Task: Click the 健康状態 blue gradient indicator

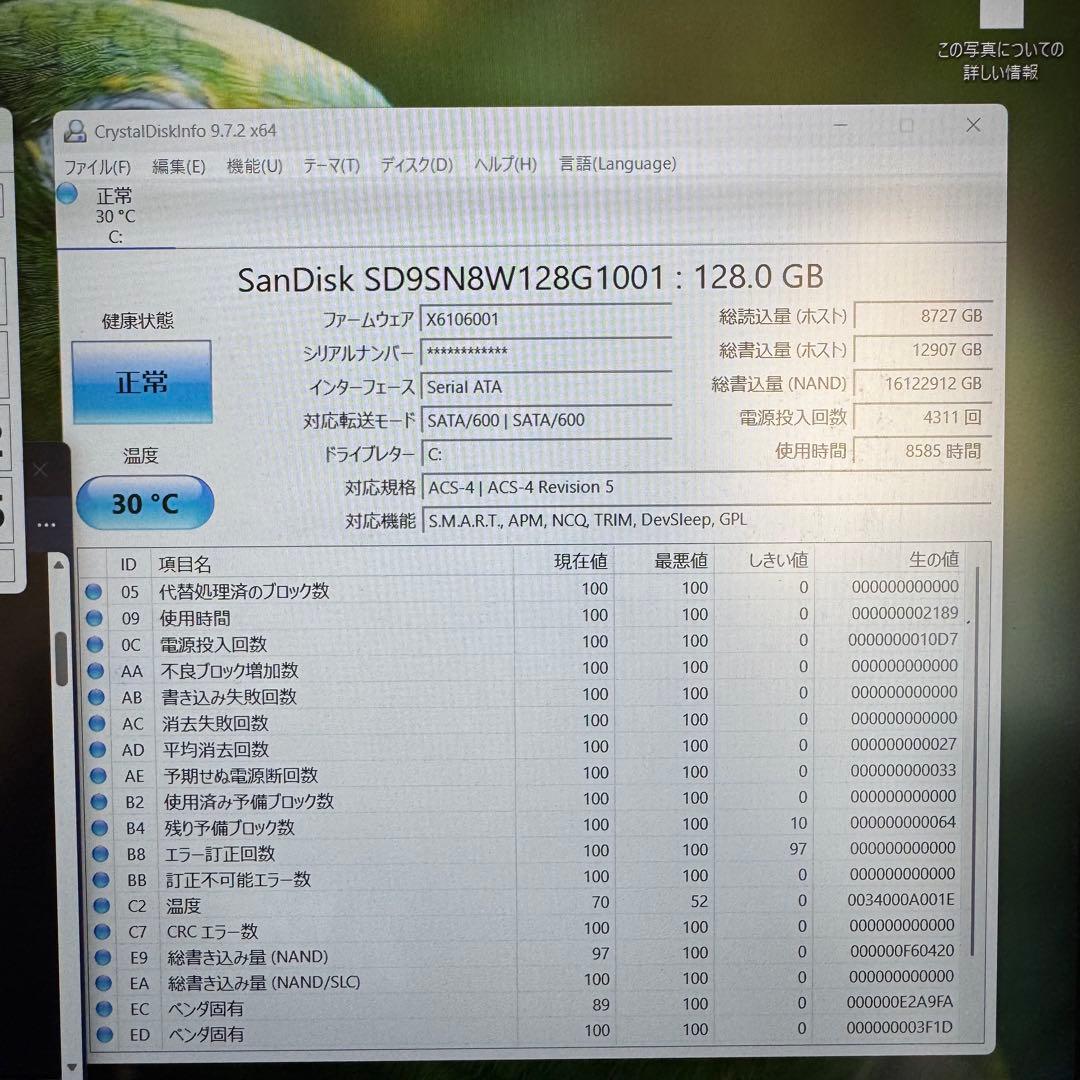Action: (x=141, y=382)
